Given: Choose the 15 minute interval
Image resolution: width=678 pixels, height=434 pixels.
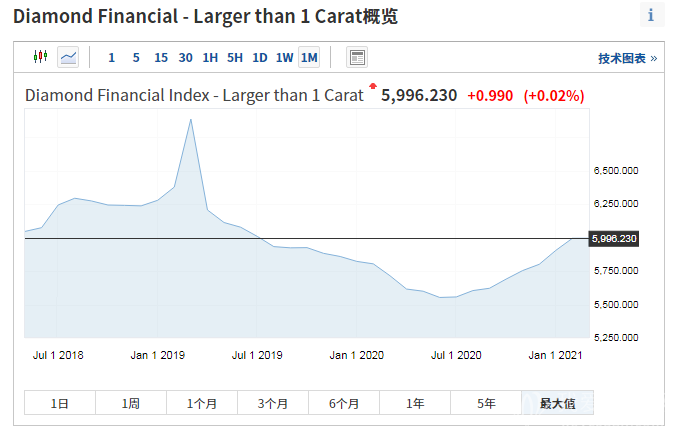Looking at the screenshot, I should (161, 57).
